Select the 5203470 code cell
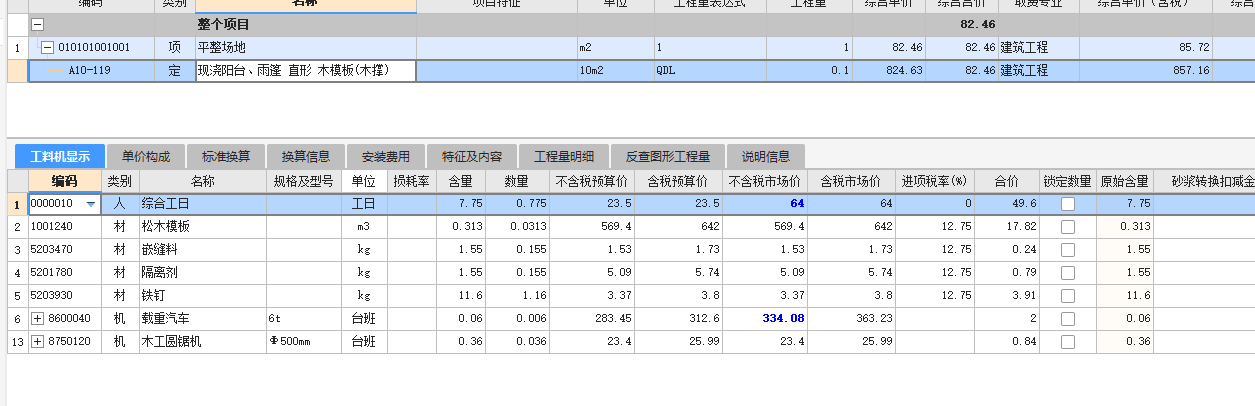Viewport: 1255px width, 406px height. click(65, 249)
